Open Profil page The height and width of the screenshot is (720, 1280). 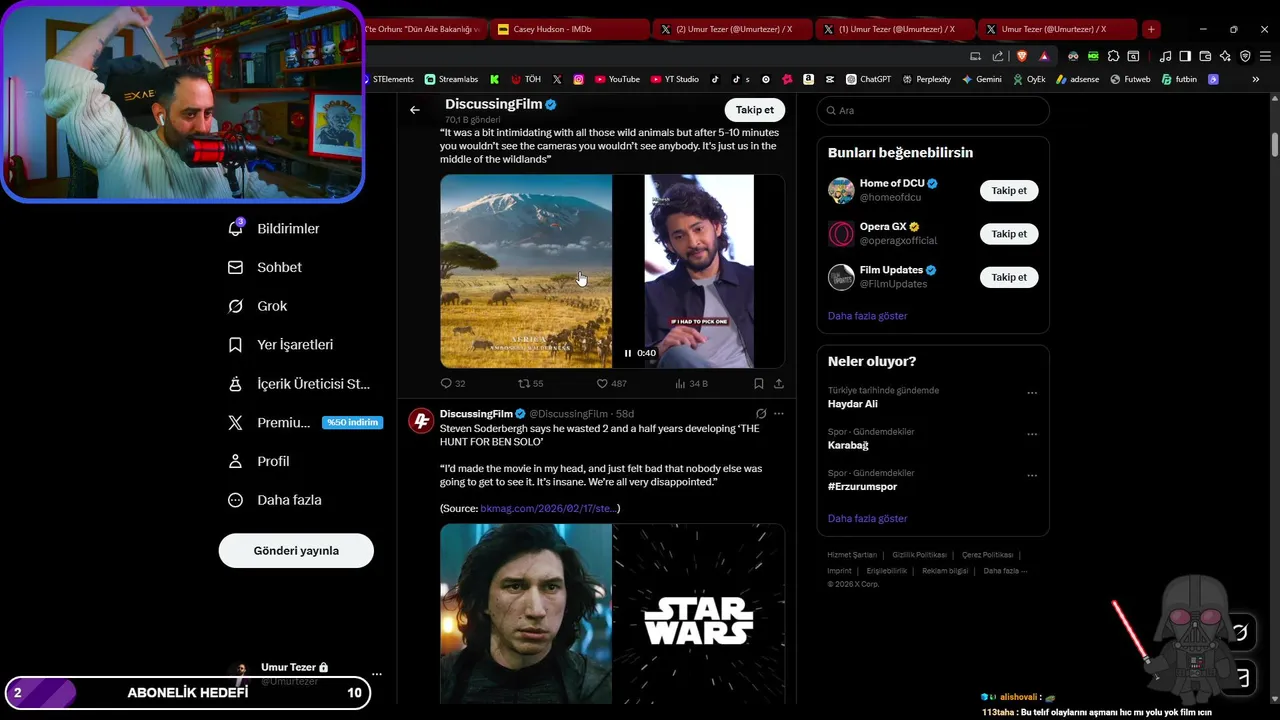(x=259, y=461)
